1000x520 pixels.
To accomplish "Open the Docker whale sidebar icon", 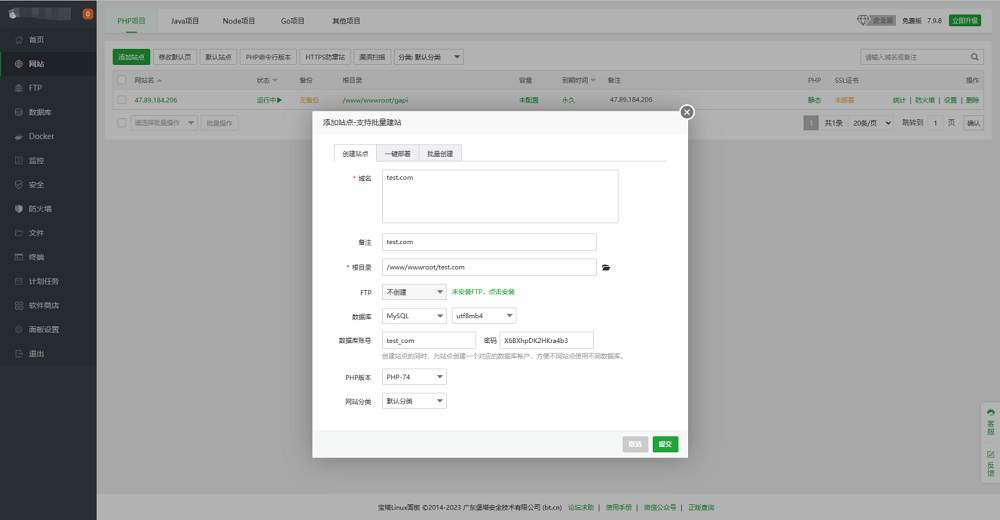I will [x=18, y=137].
